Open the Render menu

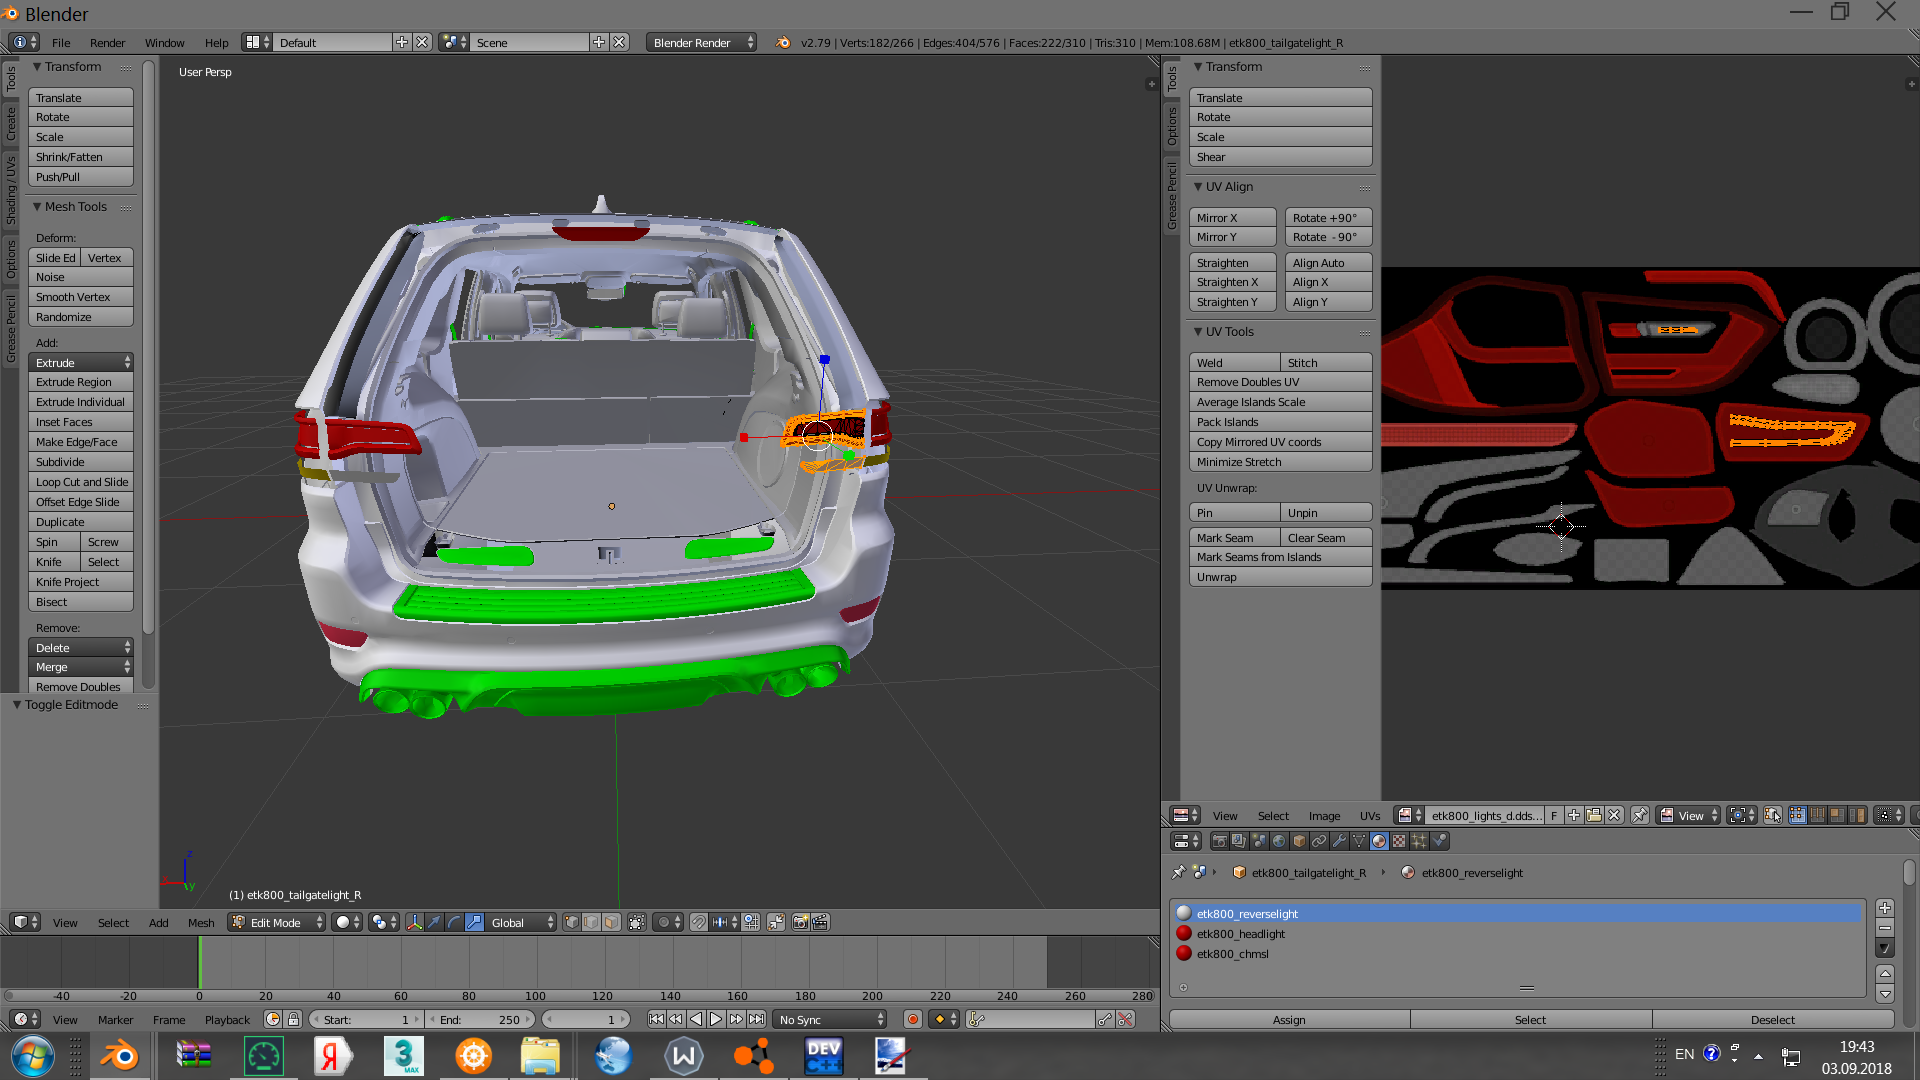coord(107,42)
